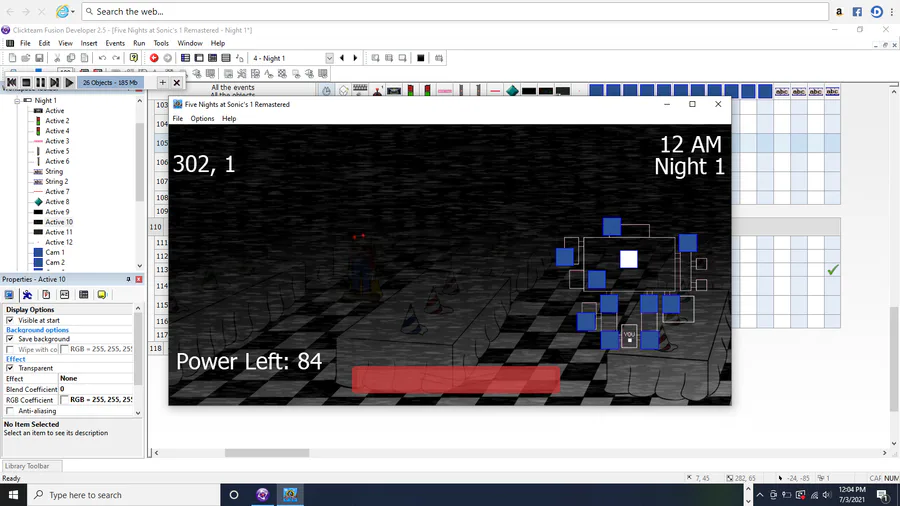Image resolution: width=900 pixels, height=506 pixels.
Task: Open the Storyboard Editor icon
Action: coord(185,58)
